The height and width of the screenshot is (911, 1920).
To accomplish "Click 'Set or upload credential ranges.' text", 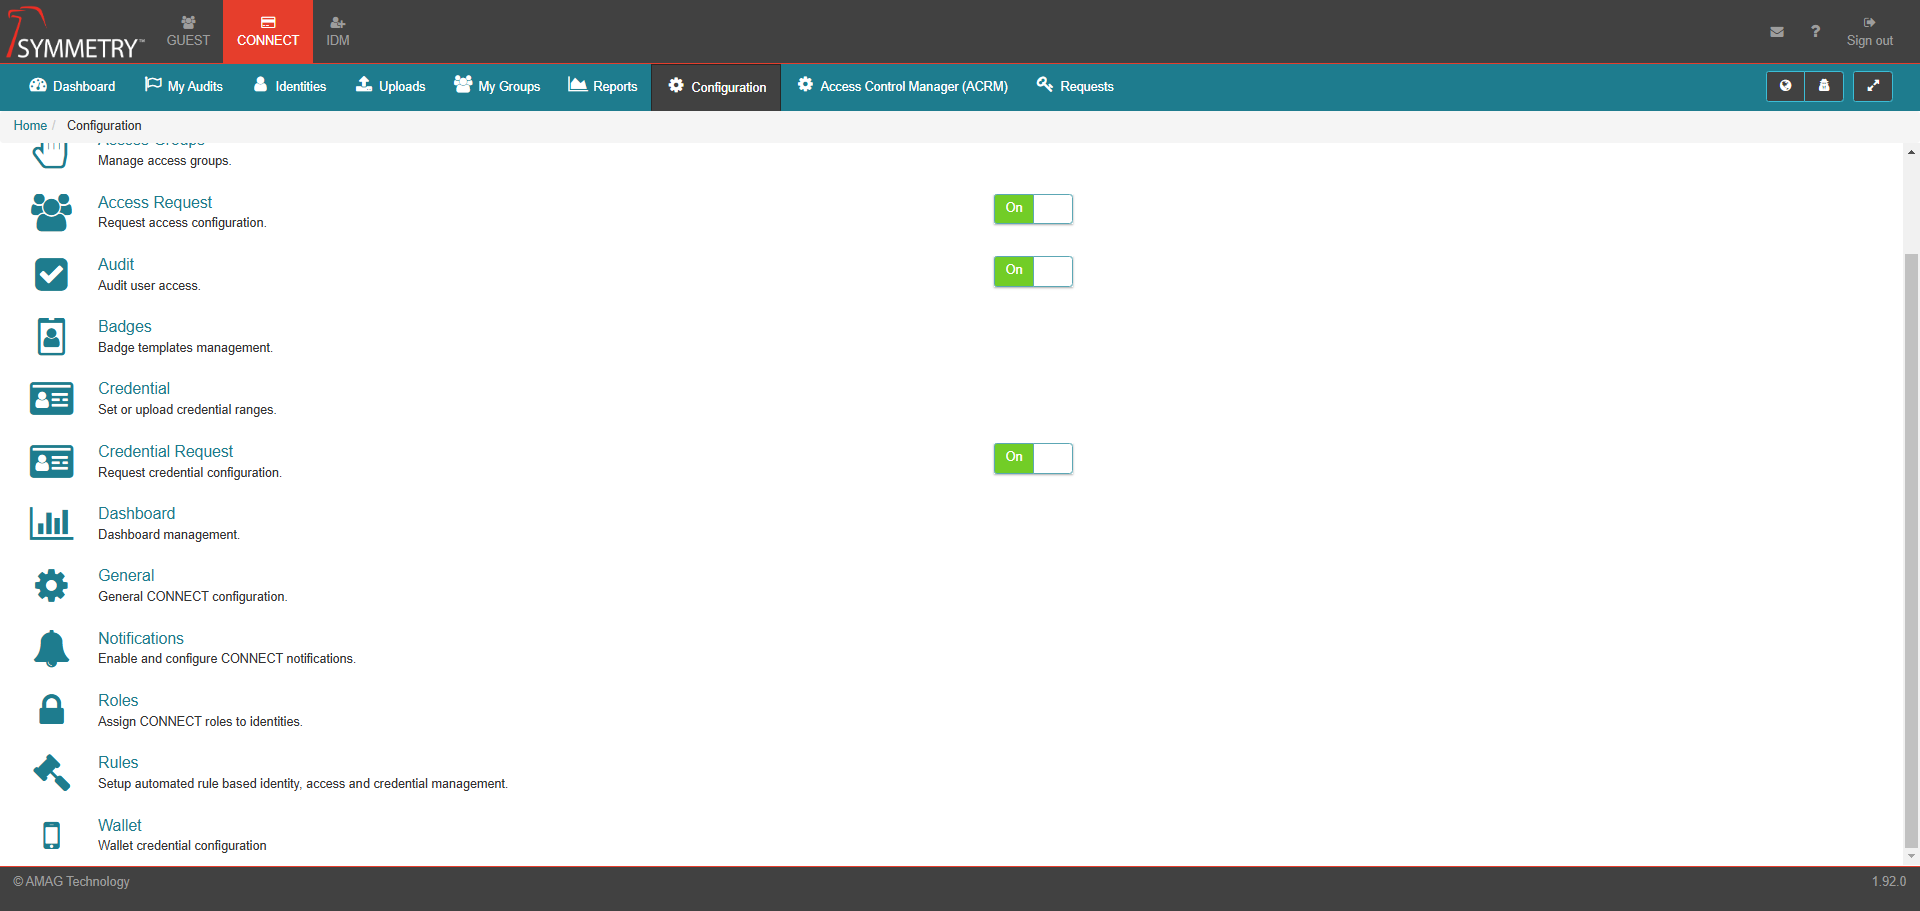I will [x=187, y=410].
